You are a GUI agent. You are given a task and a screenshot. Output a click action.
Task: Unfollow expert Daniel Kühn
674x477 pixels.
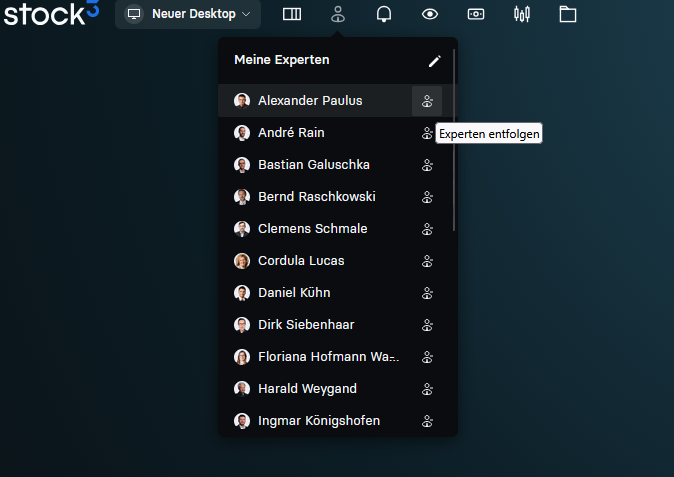point(427,293)
